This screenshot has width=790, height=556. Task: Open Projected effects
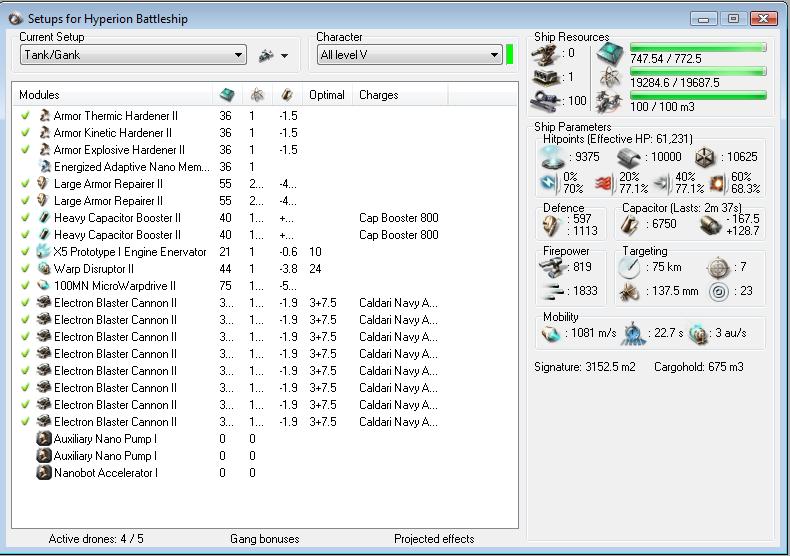(x=434, y=539)
